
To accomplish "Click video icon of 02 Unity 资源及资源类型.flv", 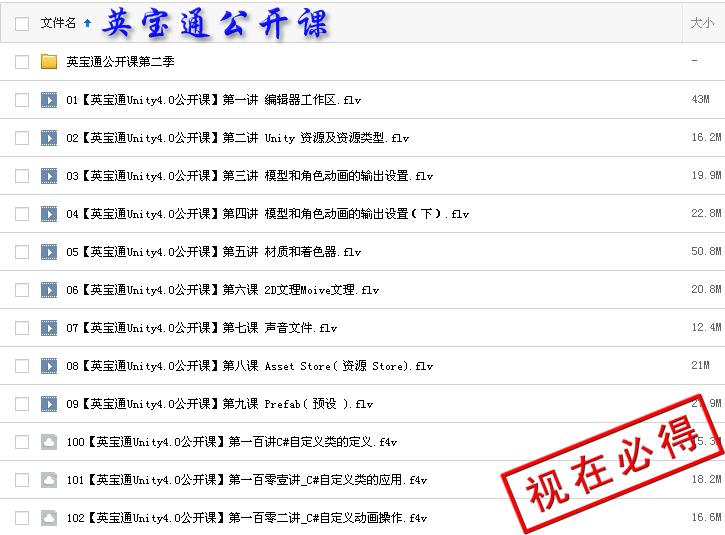I will coord(49,138).
